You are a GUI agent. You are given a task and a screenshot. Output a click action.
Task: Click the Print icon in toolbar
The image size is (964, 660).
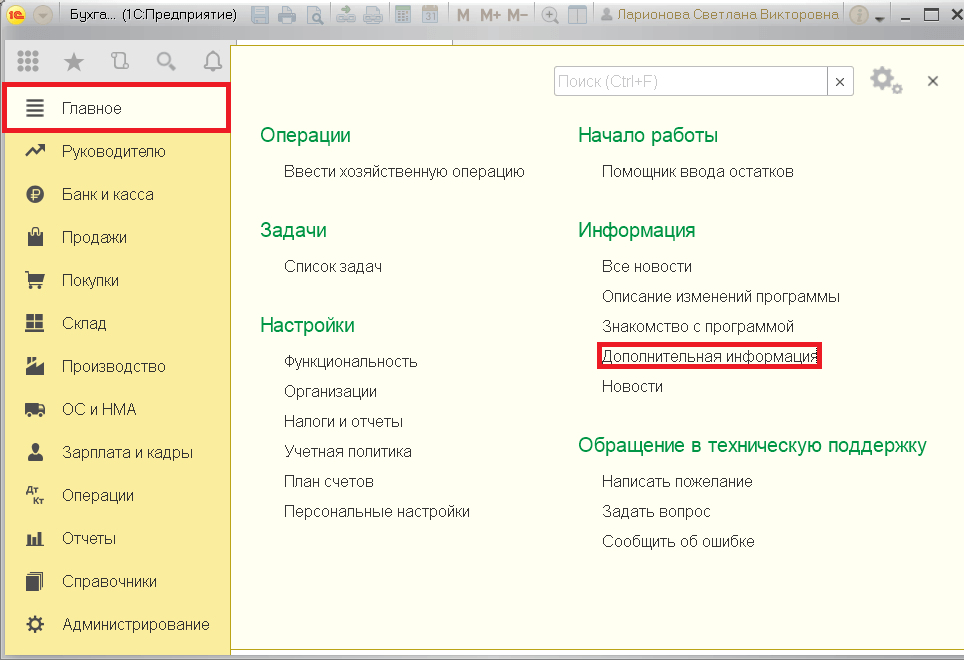pyautogui.click(x=287, y=15)
